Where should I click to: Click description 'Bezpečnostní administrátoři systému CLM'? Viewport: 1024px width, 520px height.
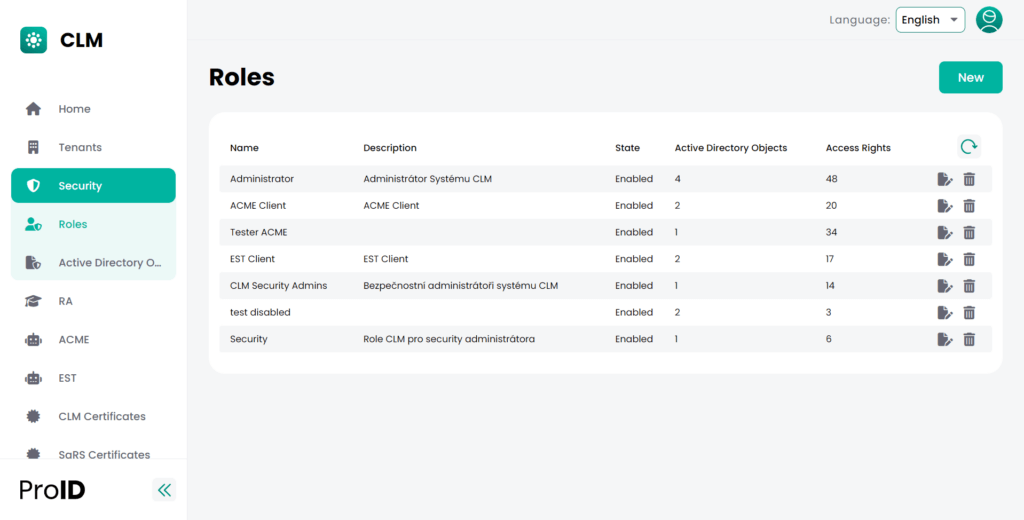coord(460,285)
